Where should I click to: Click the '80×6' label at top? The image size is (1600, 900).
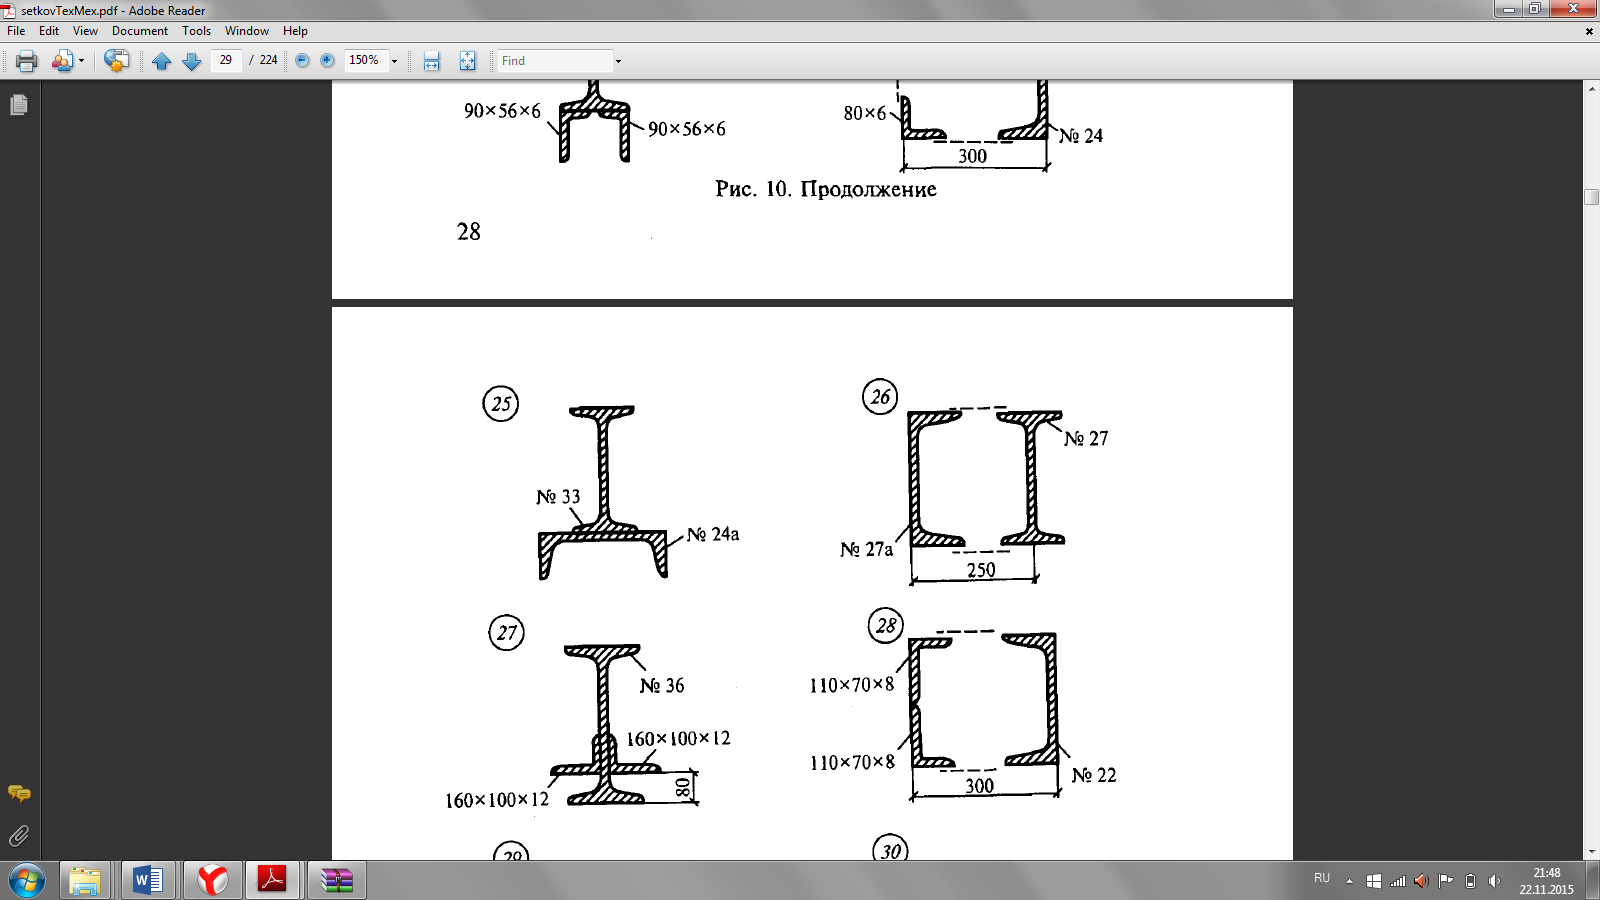pyautogui.click(x=865, y=113)
